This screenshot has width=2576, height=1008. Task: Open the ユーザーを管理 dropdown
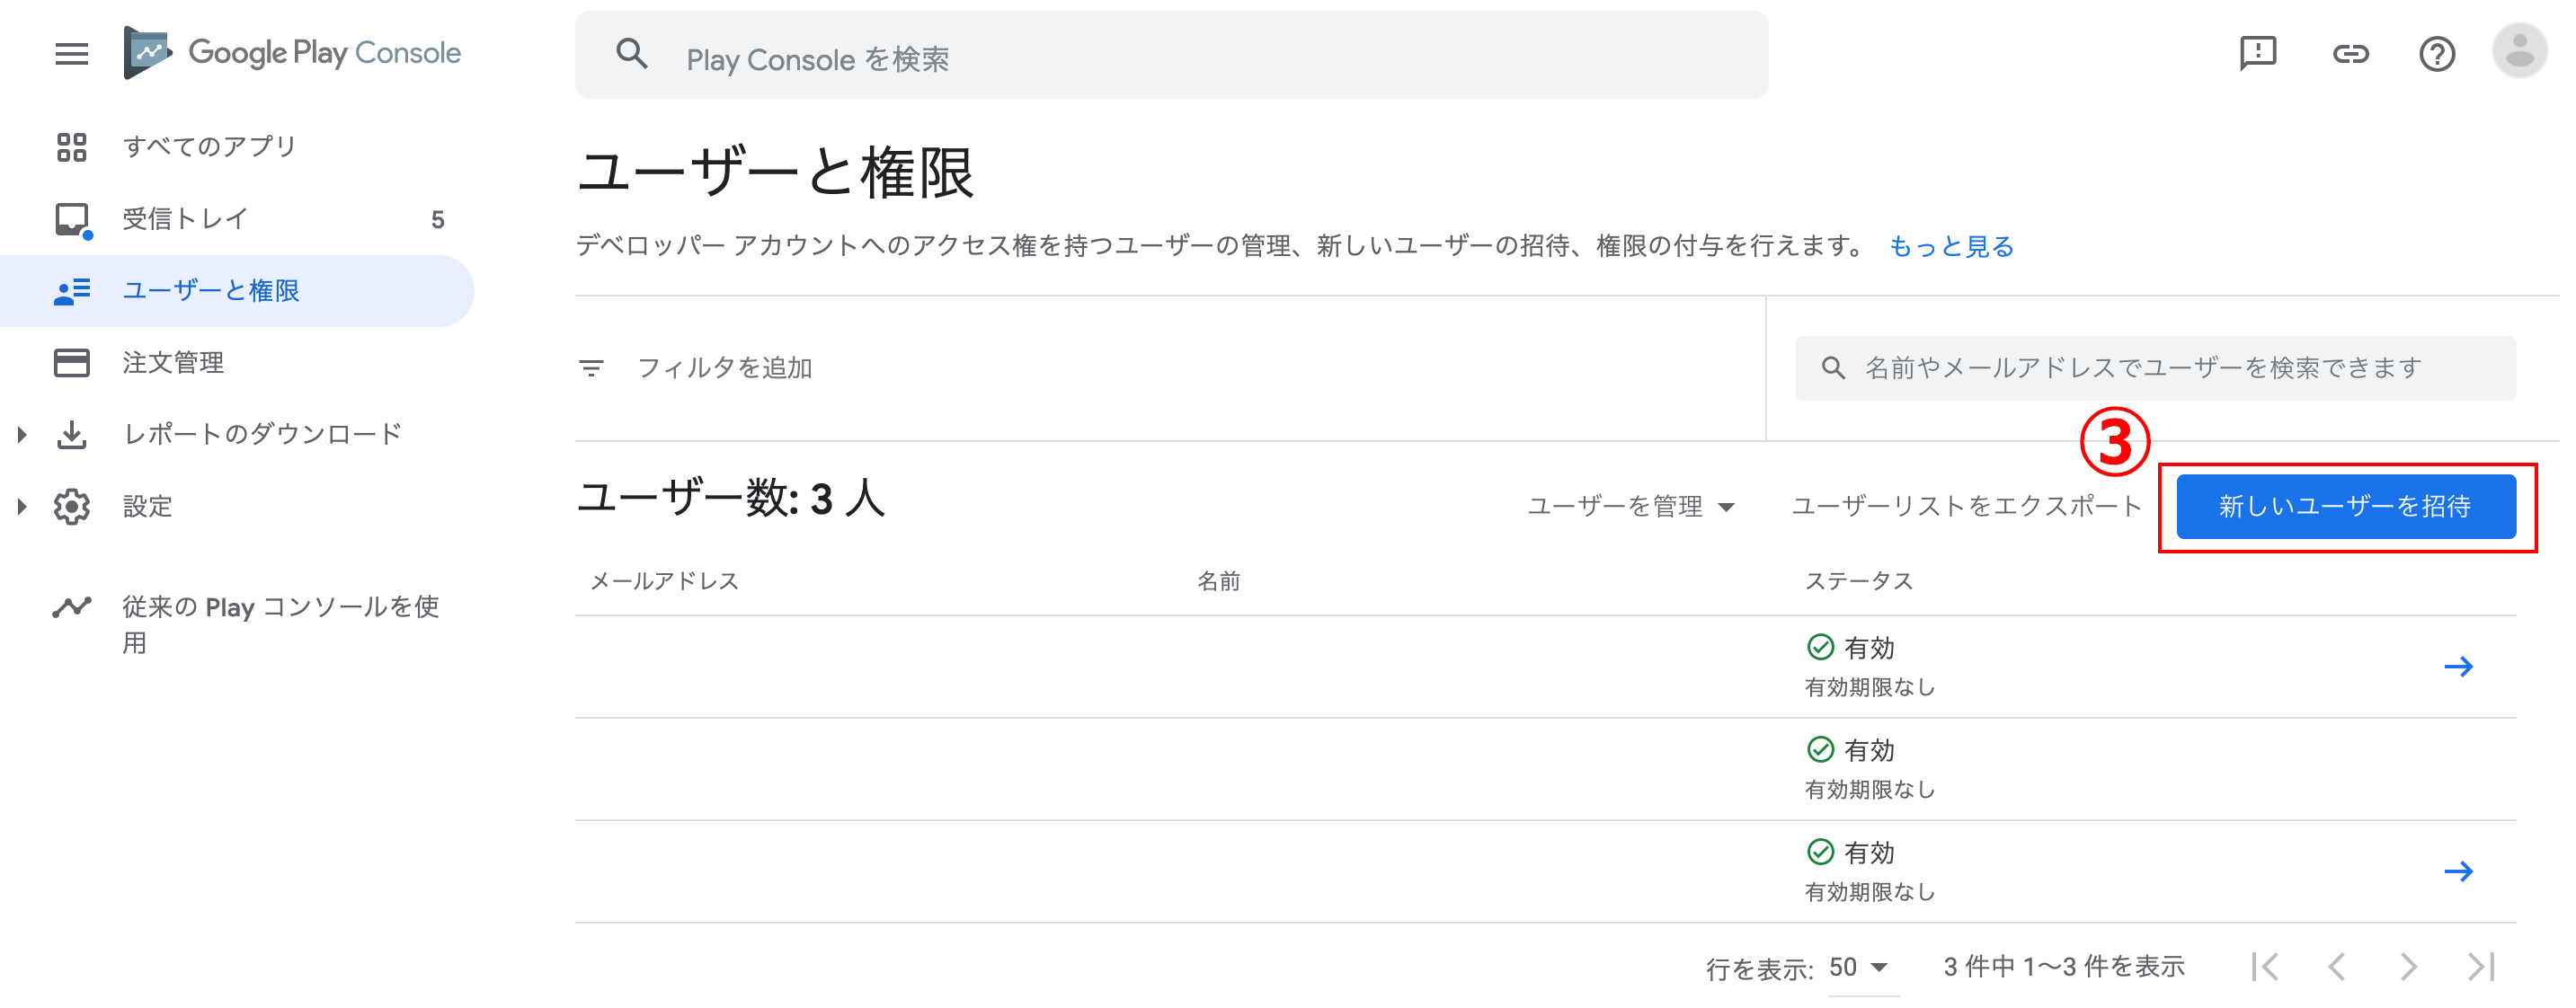coord(1630,506)
